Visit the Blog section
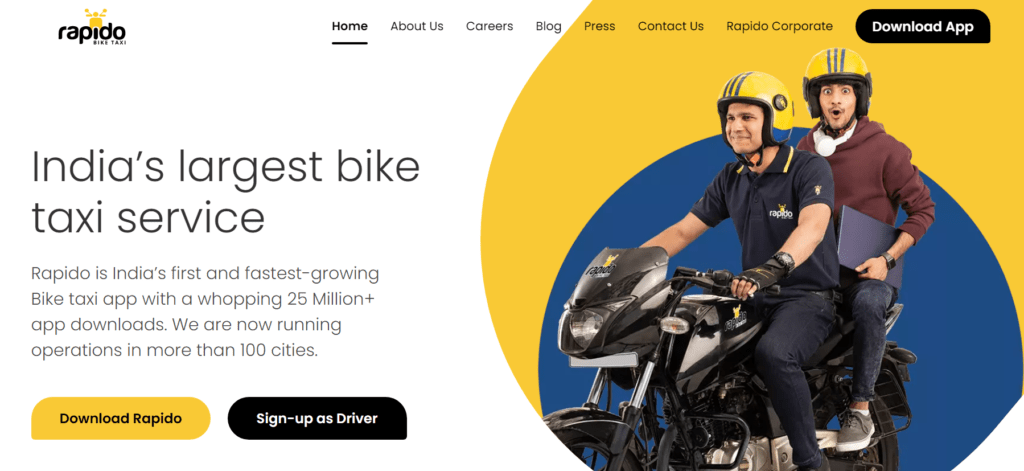The height and width of the screenshot is (471, 1024). pos(549,26)
